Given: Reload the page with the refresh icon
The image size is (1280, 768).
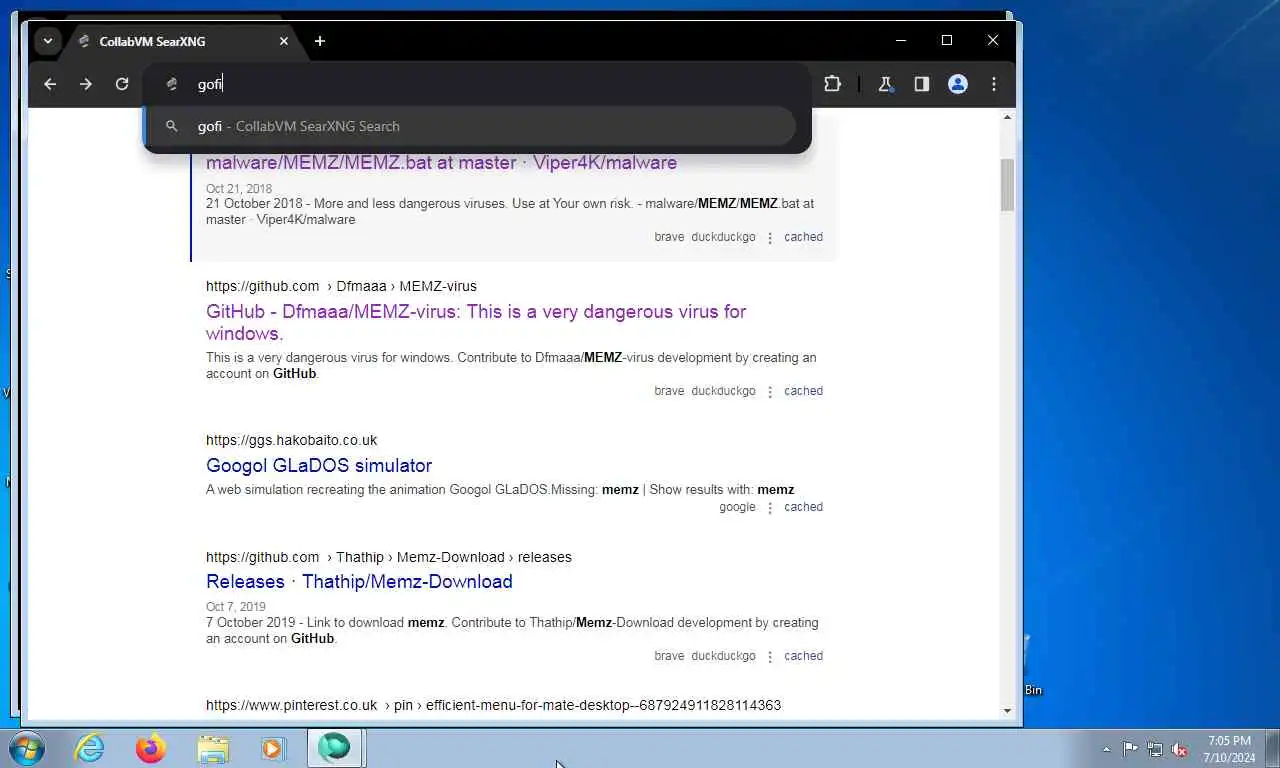Looking at the screenshot, I should (x=122, y=84).
